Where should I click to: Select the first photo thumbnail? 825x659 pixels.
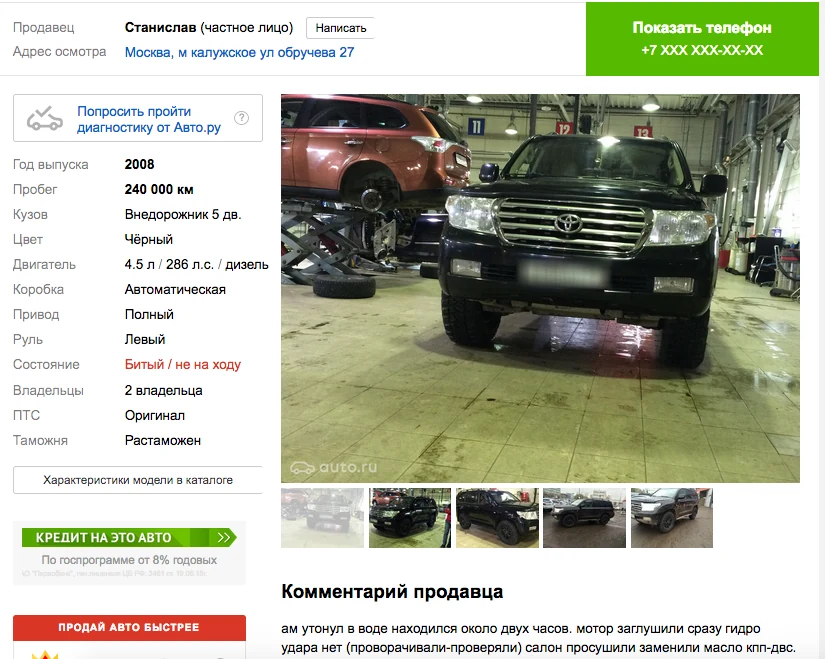pos(322,518)
